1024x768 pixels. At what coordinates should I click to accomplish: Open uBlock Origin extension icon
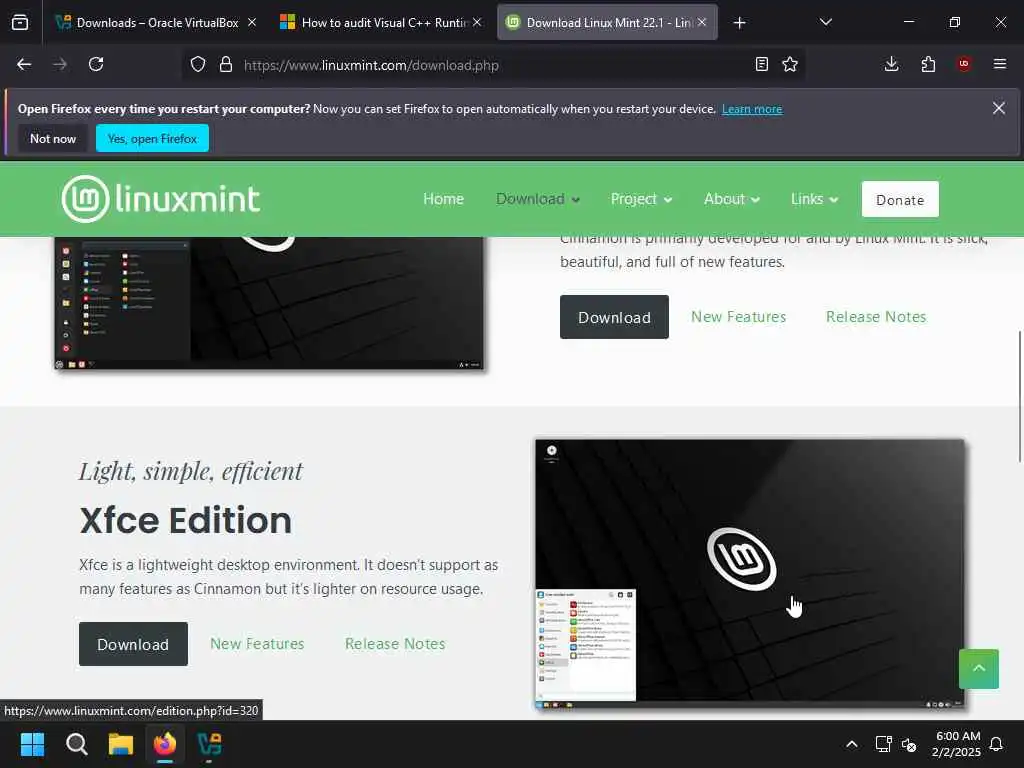(964, 64)
